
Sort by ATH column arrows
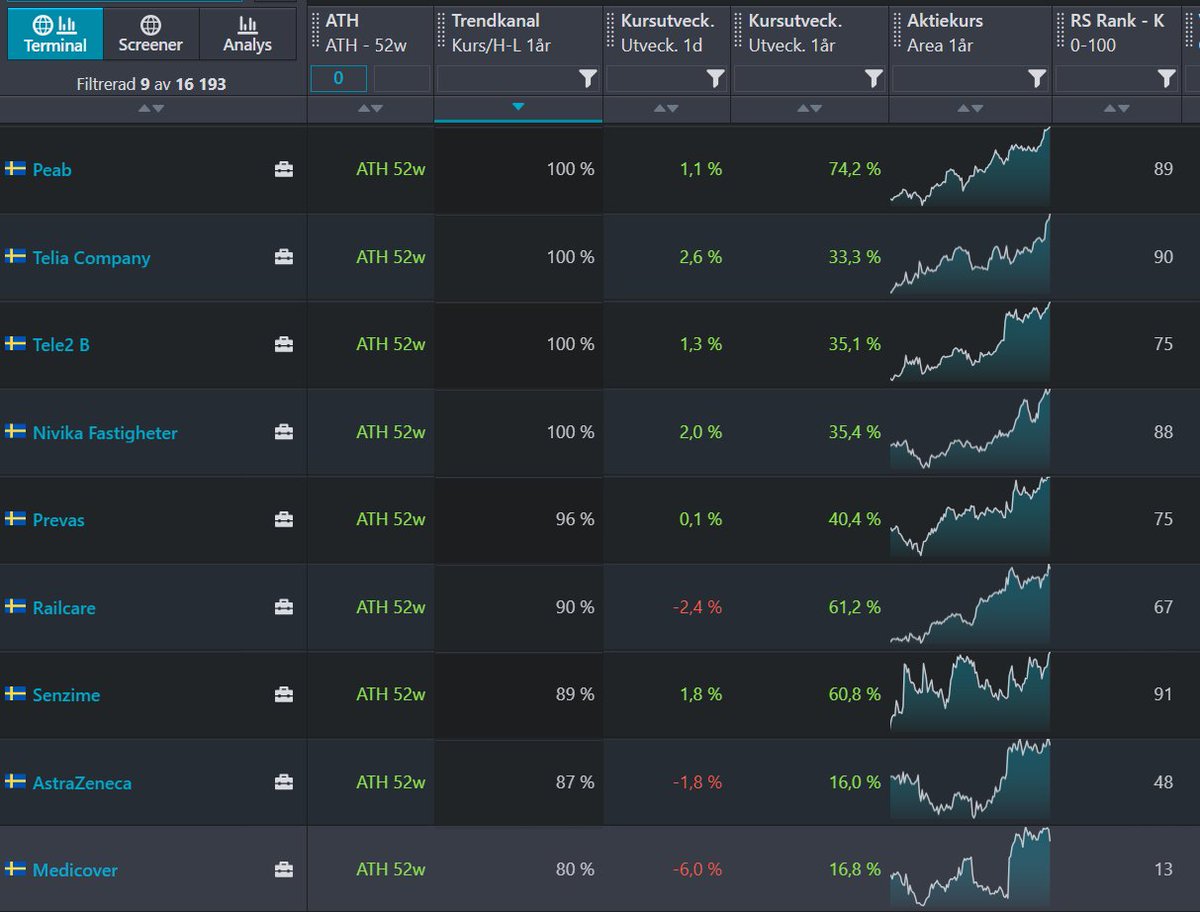[x=370, y=108]
